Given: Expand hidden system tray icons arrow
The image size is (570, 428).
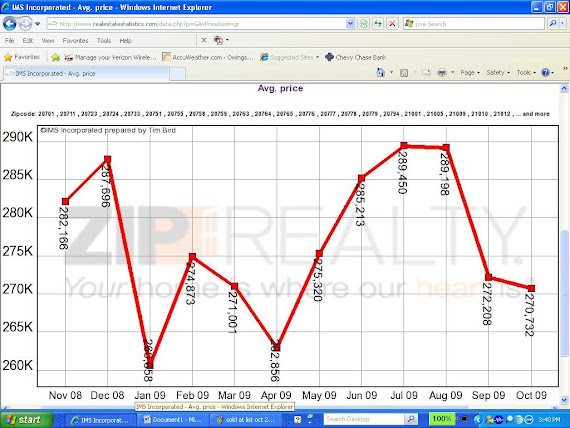Looking at the screenshot, I should coord(478,420).
